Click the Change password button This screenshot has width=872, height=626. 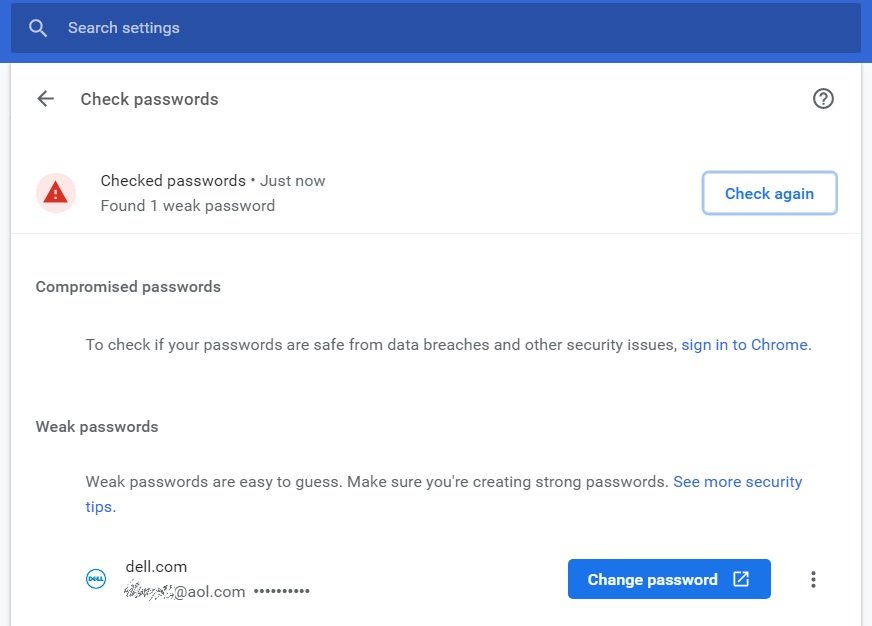click(x=652, y=579)
